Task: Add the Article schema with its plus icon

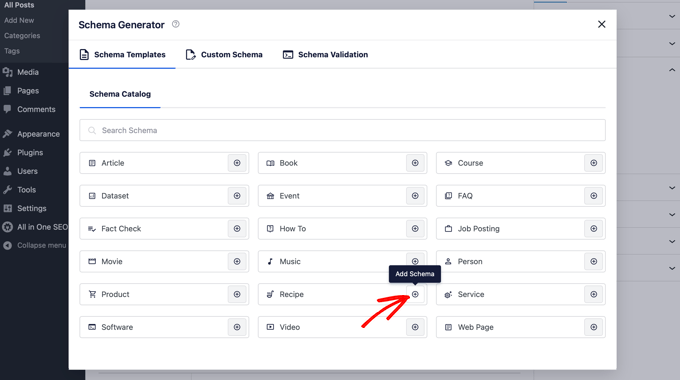Action: 237,163
